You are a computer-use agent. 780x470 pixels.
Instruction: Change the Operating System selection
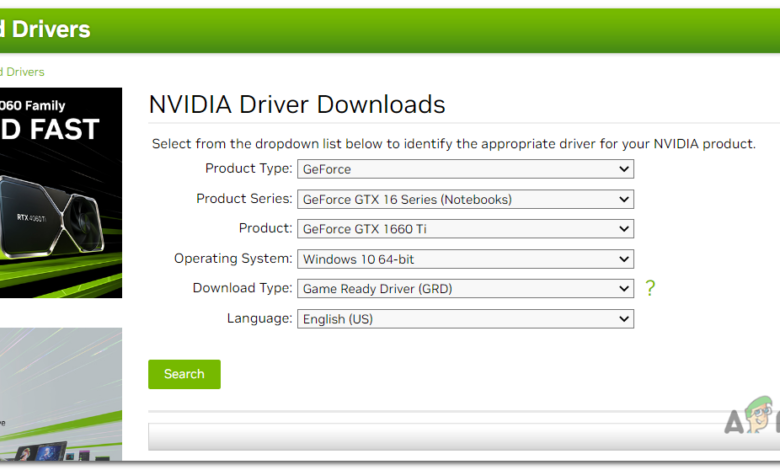(x=465, y=259)
